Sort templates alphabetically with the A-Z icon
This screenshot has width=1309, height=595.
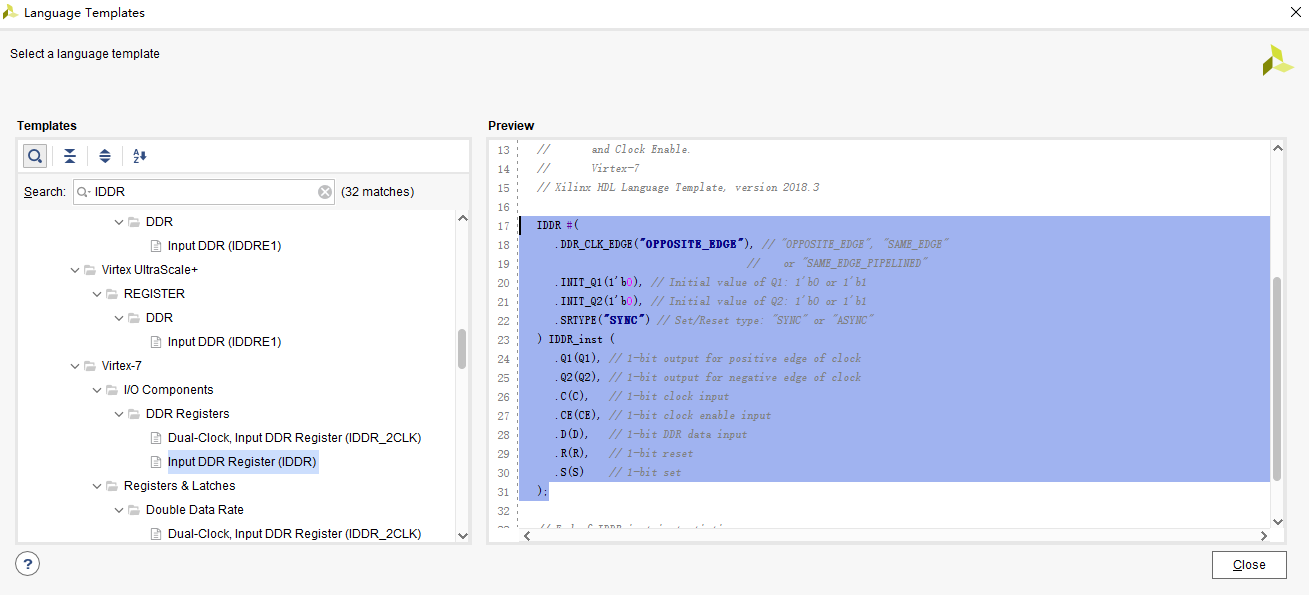(x=140, y=156)
